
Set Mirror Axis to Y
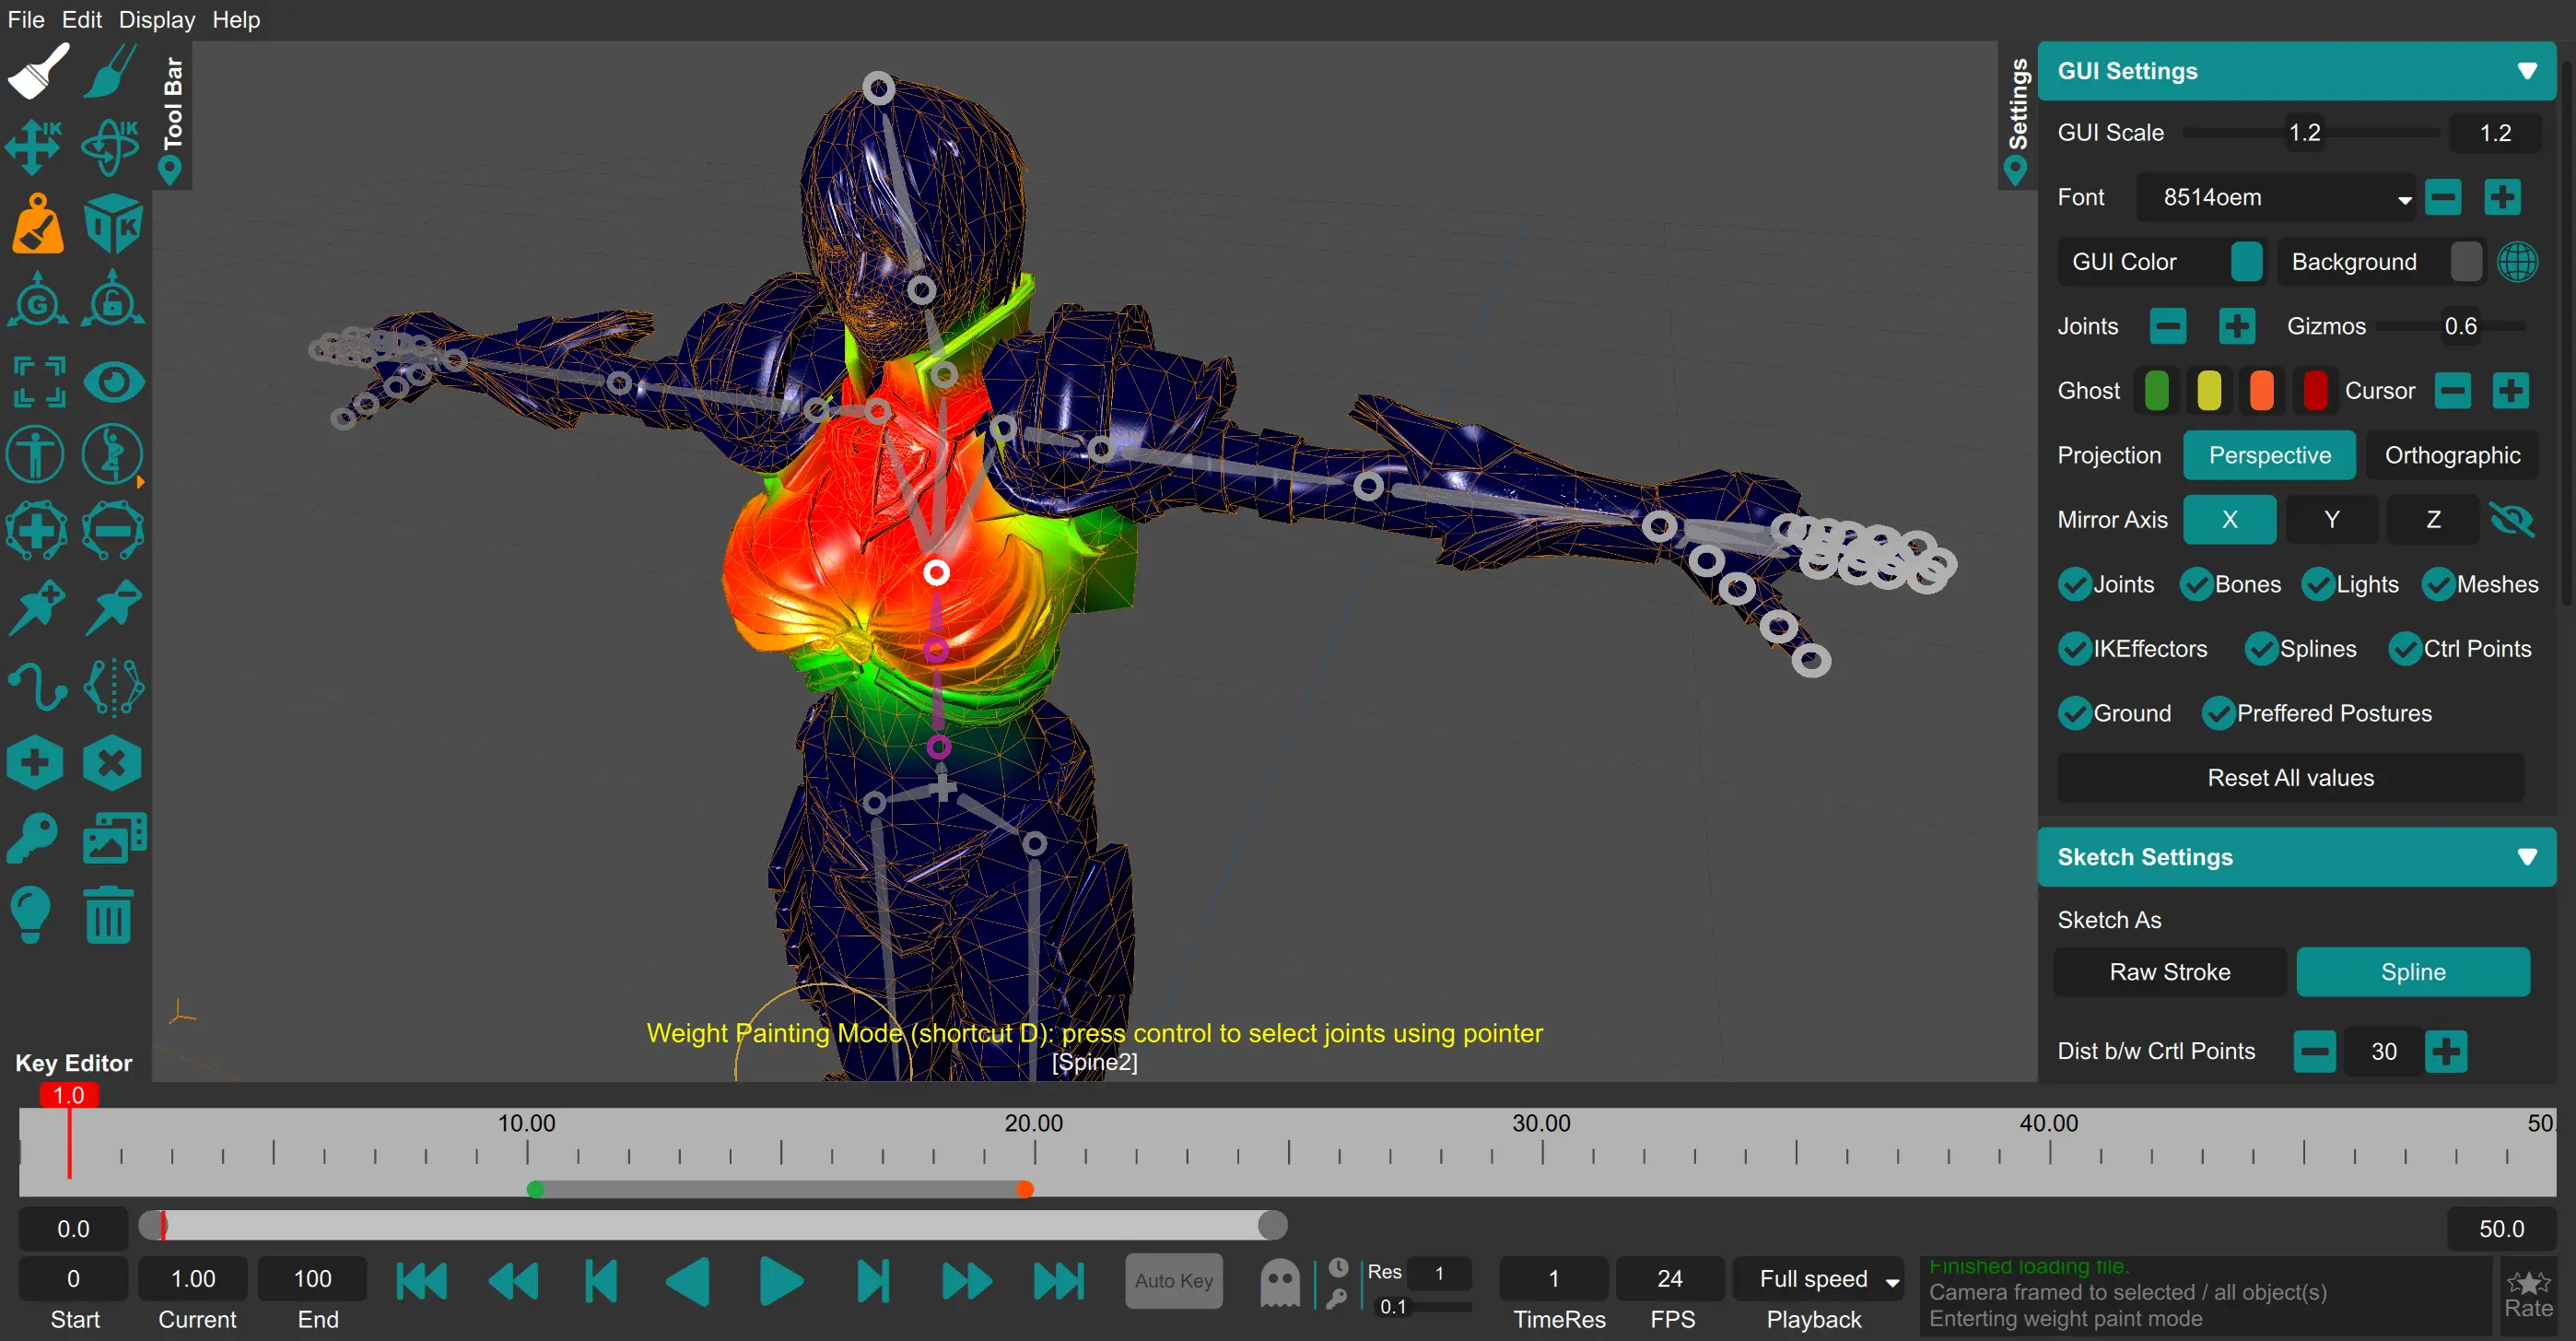tap(2331, 520)
